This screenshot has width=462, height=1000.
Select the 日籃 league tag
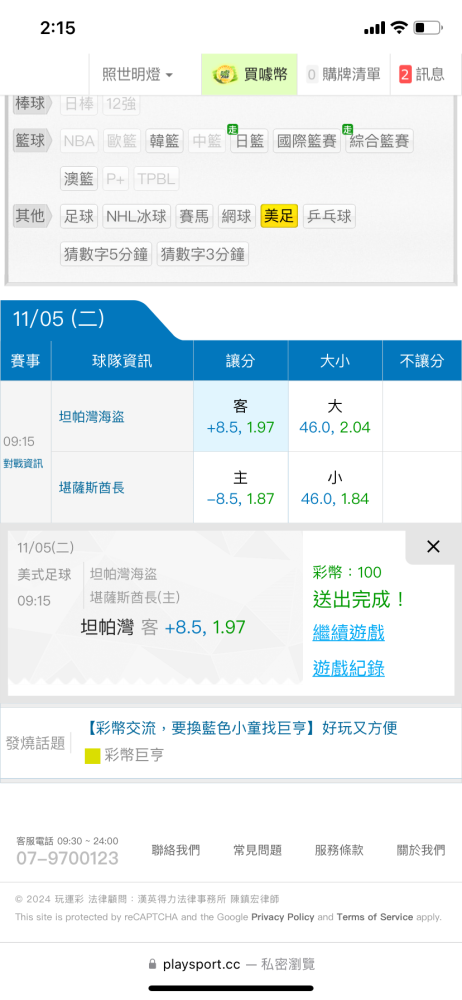tap(250, 141)
